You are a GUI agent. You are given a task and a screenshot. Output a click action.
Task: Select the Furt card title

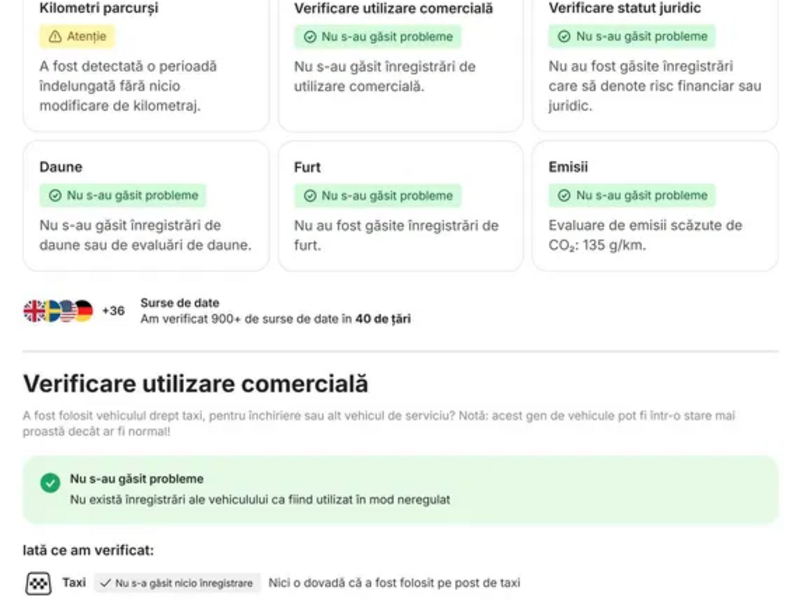[x=307, y=167]
